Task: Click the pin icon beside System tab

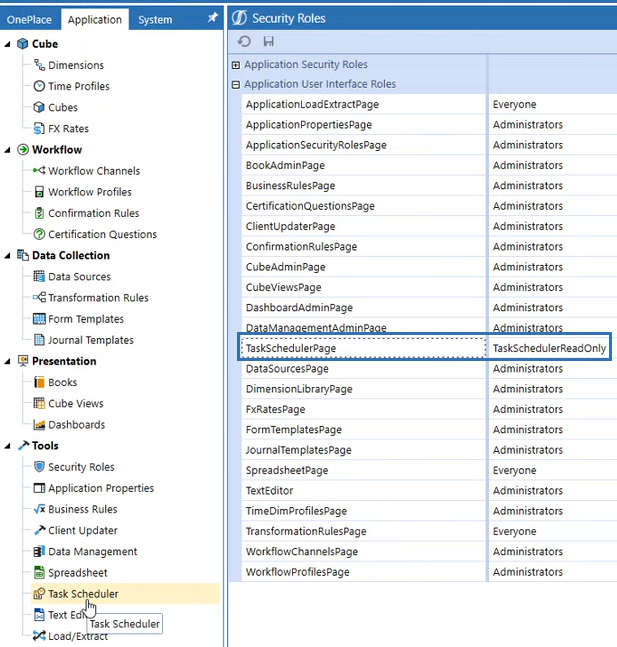Action: click(212, 19)
